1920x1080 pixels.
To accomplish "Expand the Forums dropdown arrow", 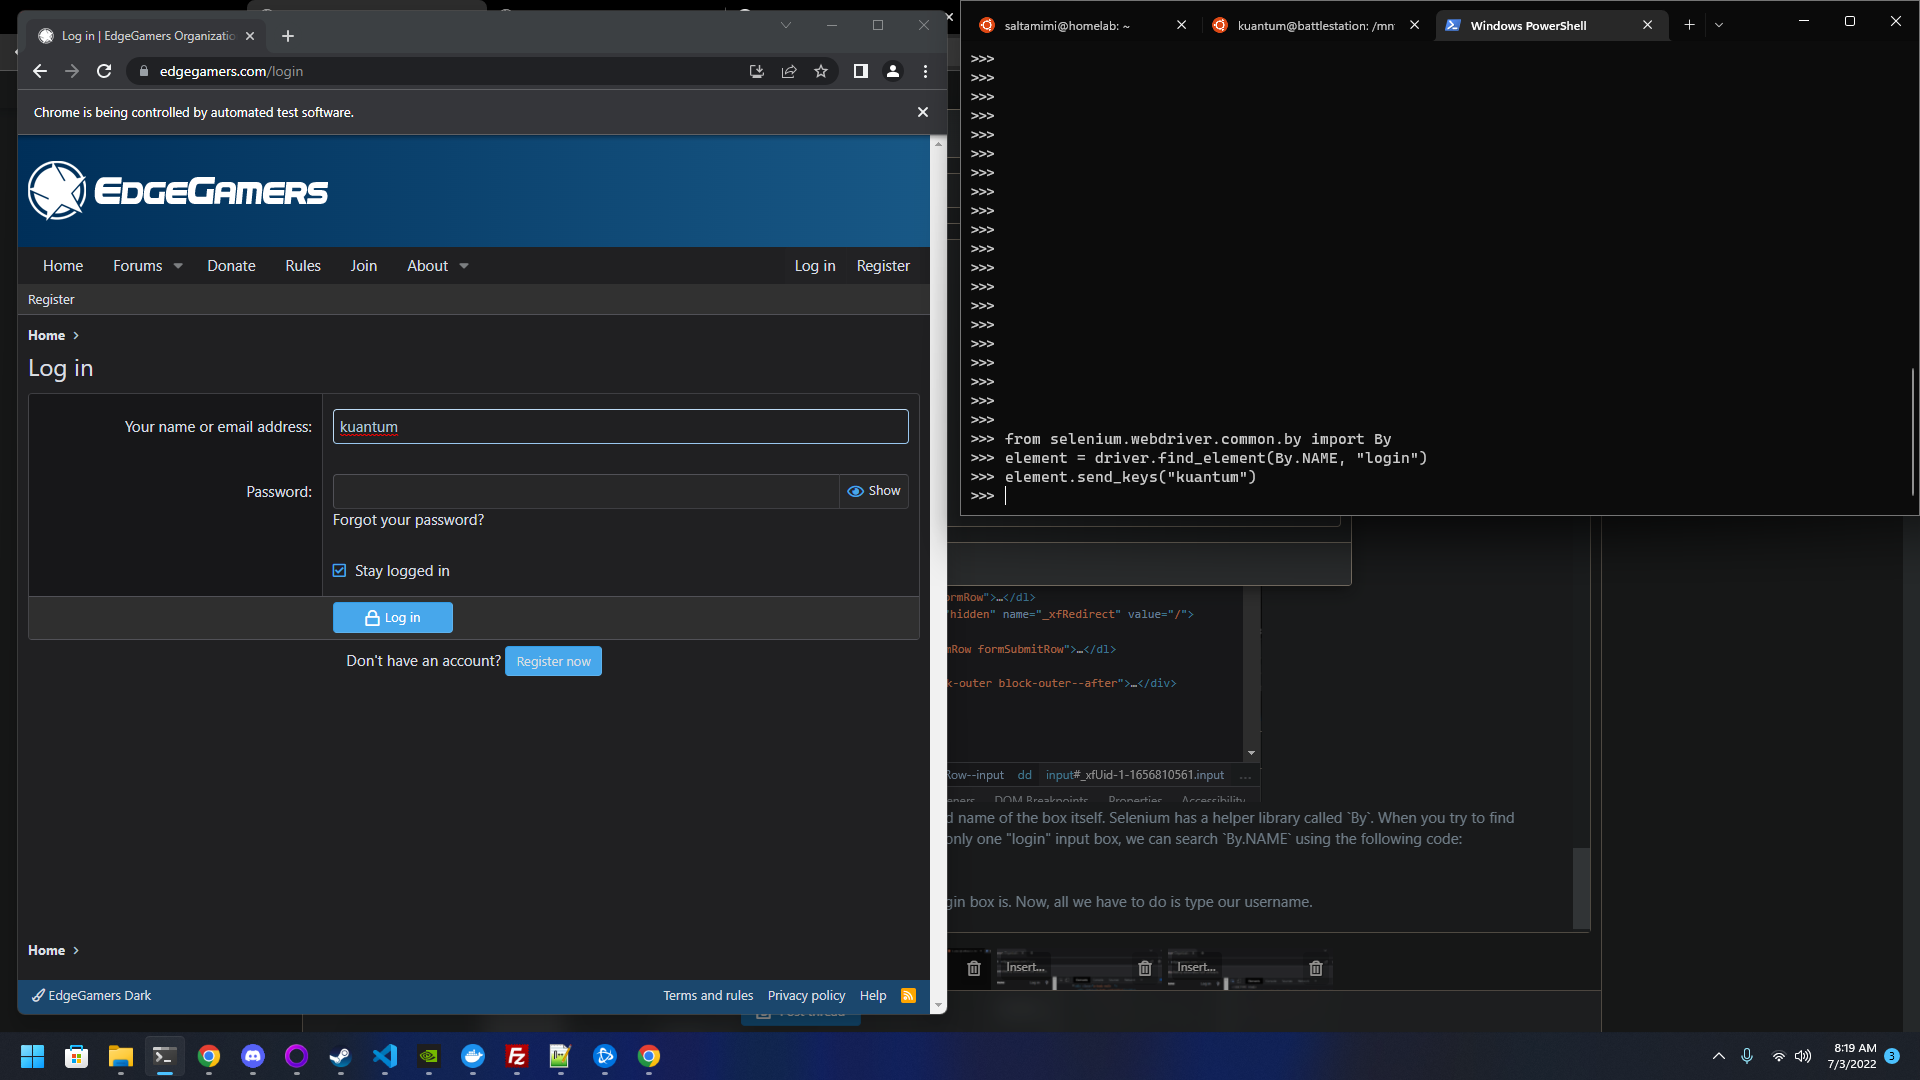I will 178,266.
